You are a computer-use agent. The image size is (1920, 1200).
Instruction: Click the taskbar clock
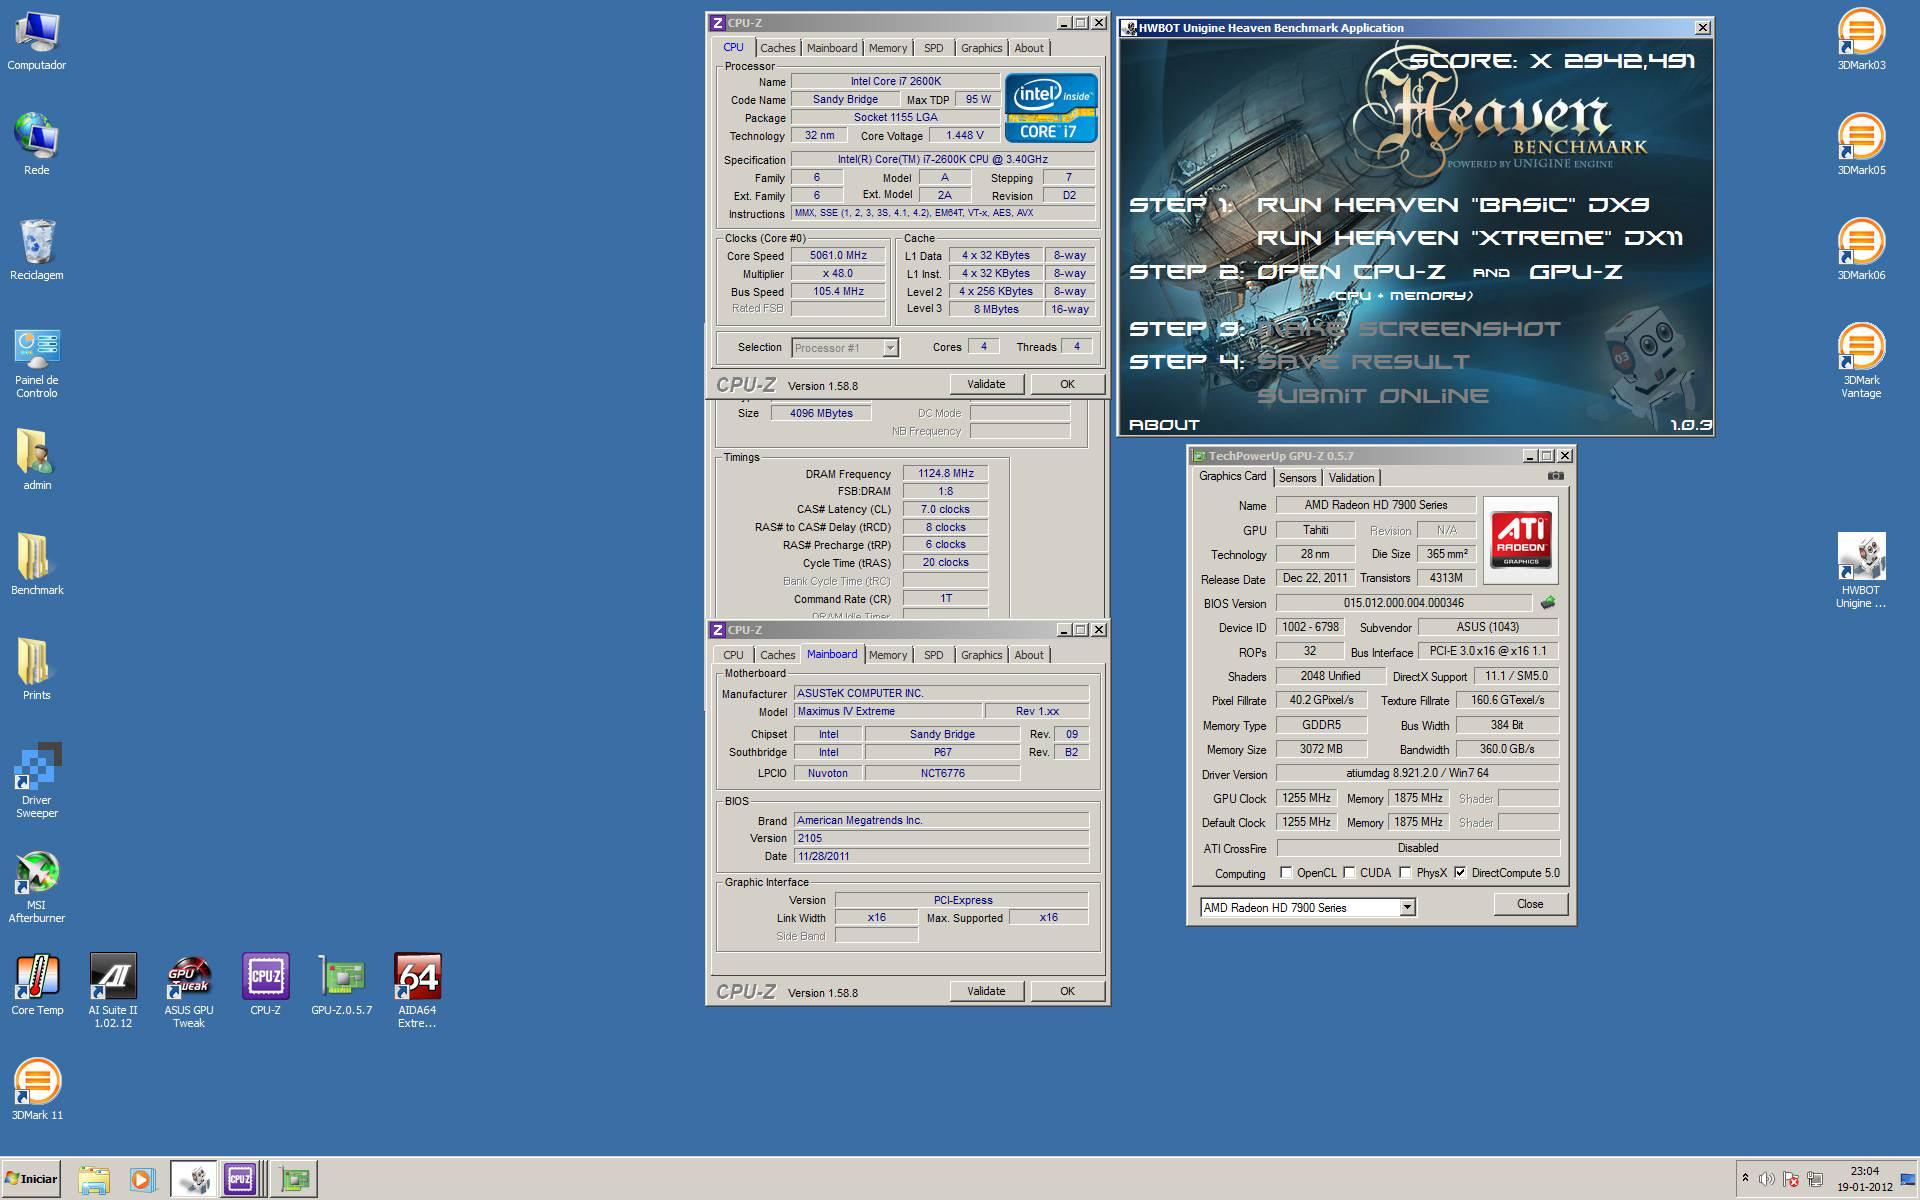(x=1864, y=1179)
